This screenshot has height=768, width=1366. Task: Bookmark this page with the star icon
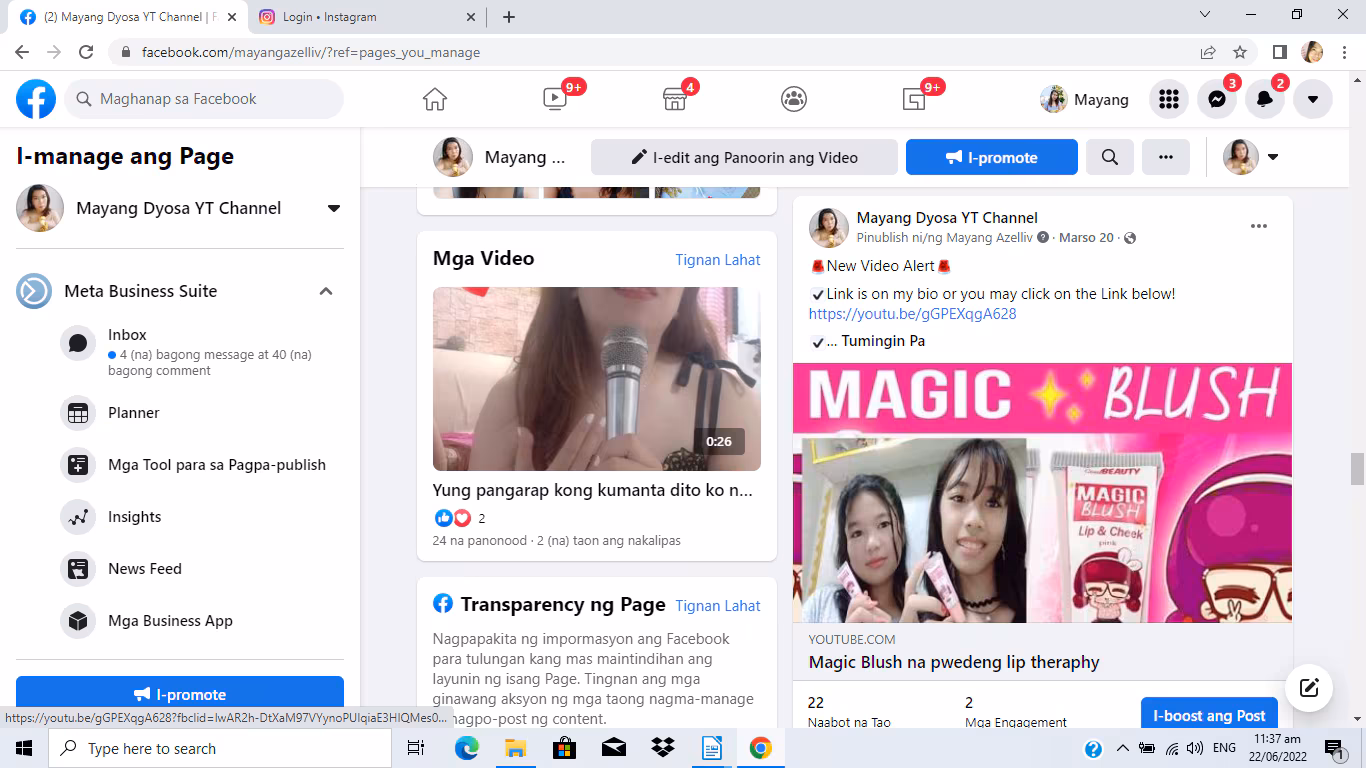[x=1240, y=52]
